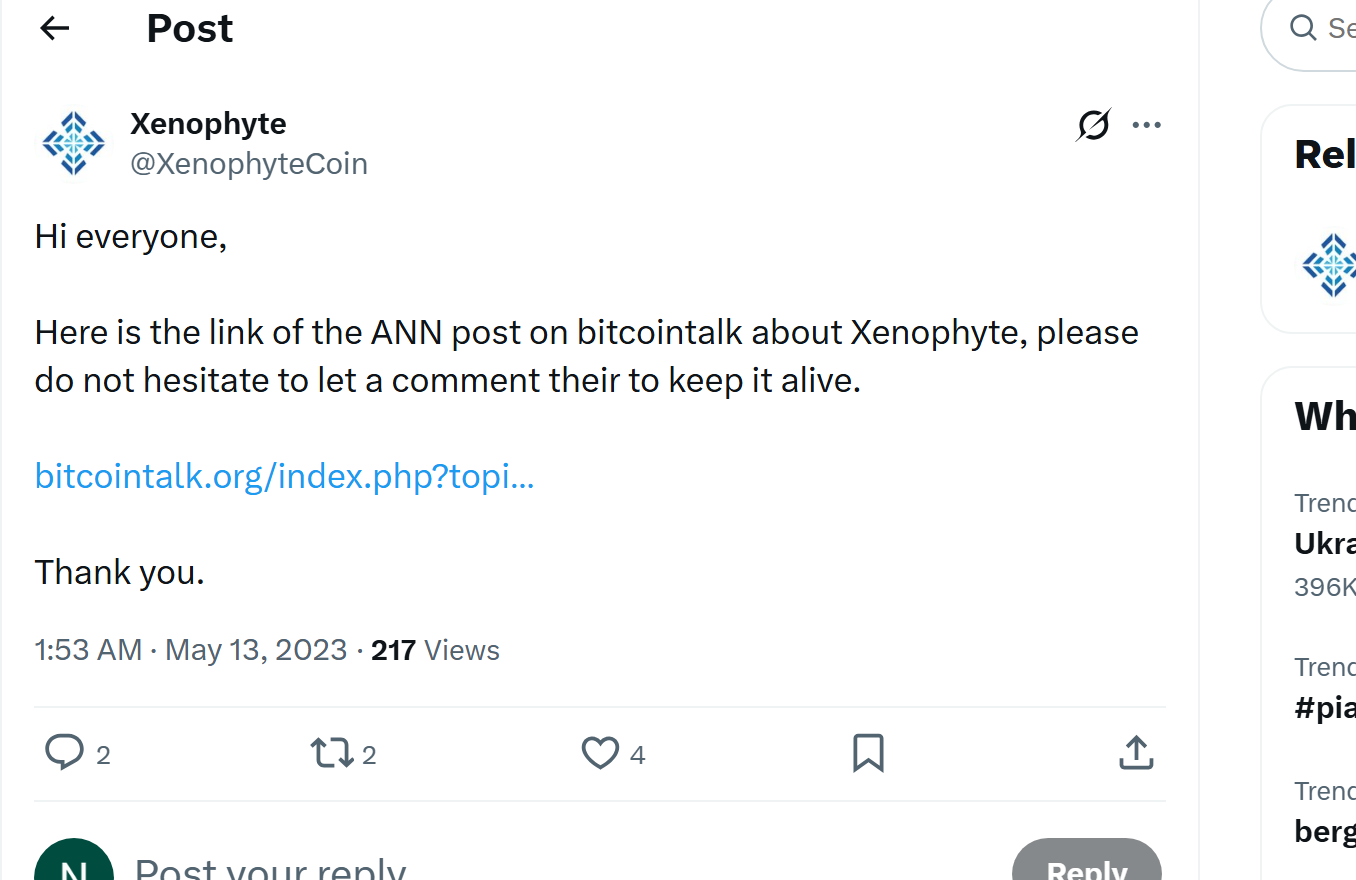Click the Grok circle-slash icon

click(x=1093, y=125)
